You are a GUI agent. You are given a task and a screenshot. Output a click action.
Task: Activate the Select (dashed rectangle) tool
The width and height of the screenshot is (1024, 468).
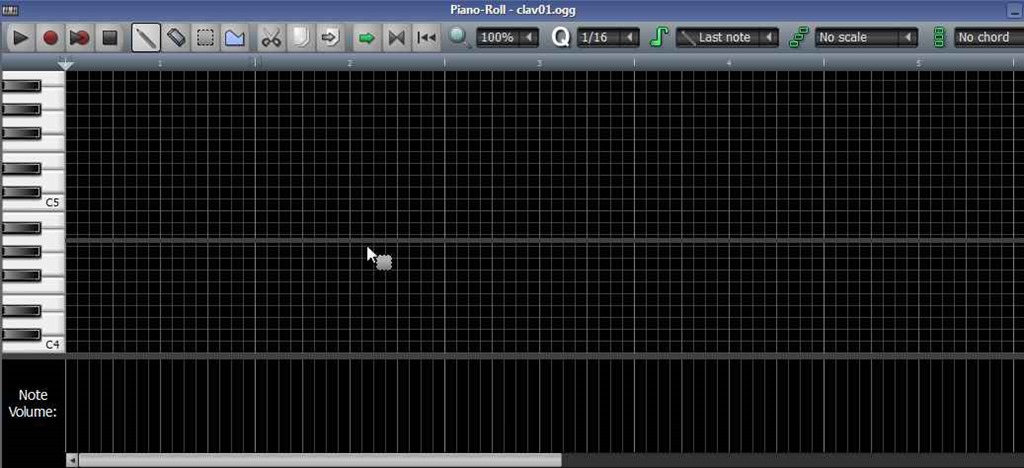(205, 38)
